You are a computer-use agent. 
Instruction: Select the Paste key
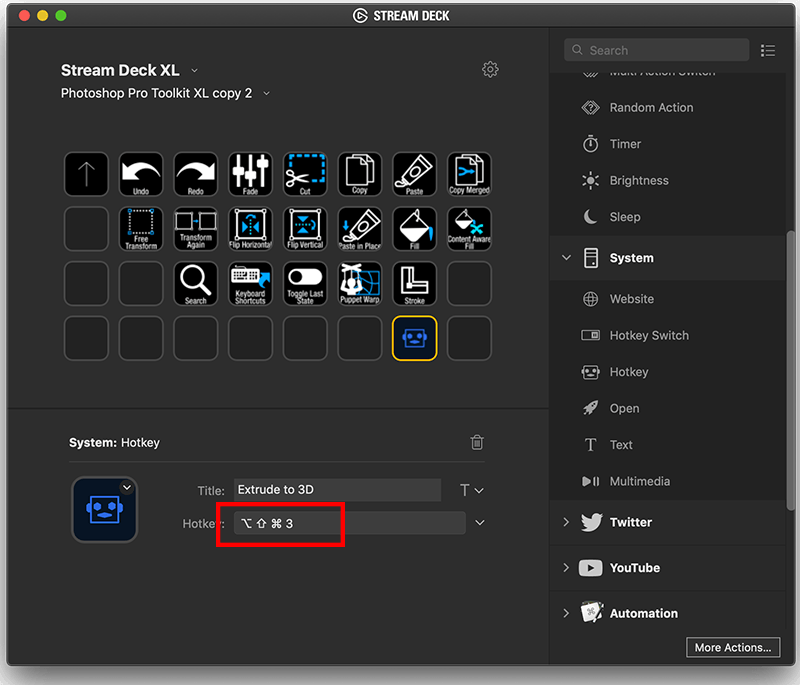(414, 174)
